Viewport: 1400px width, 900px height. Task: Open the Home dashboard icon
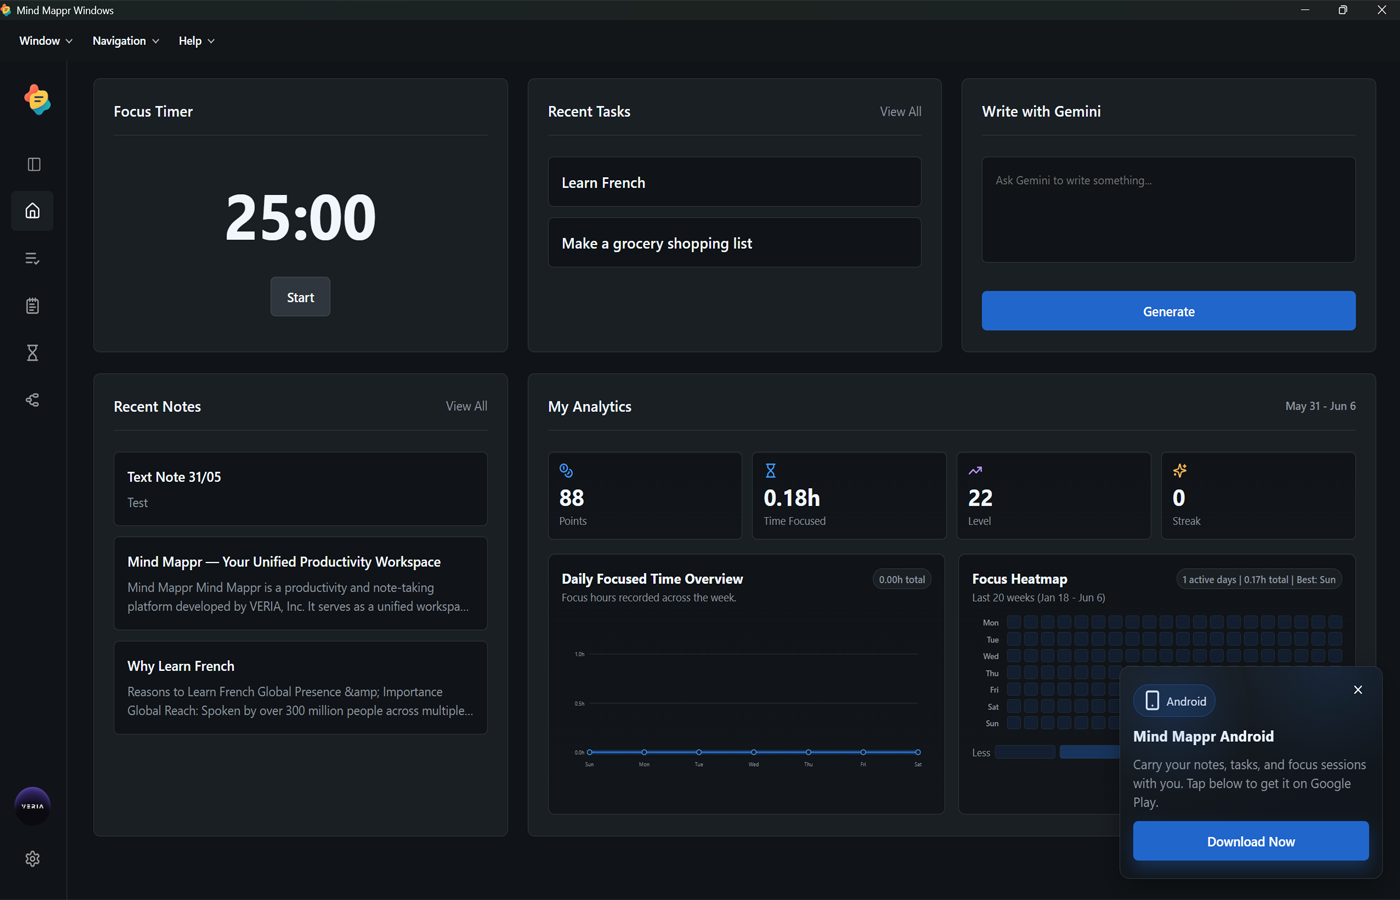click(33, 211)
